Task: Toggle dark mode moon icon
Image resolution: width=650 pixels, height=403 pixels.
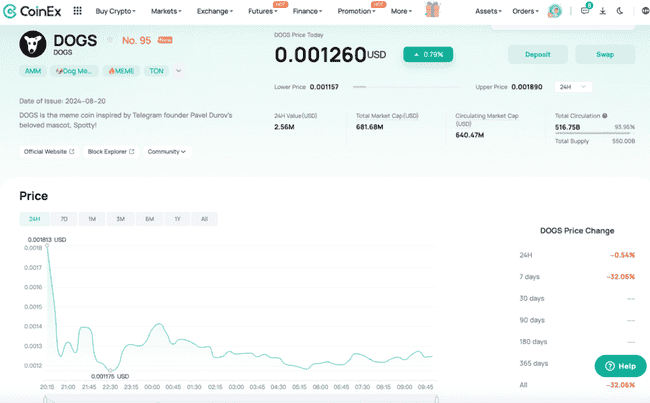Action: [620, 11]
